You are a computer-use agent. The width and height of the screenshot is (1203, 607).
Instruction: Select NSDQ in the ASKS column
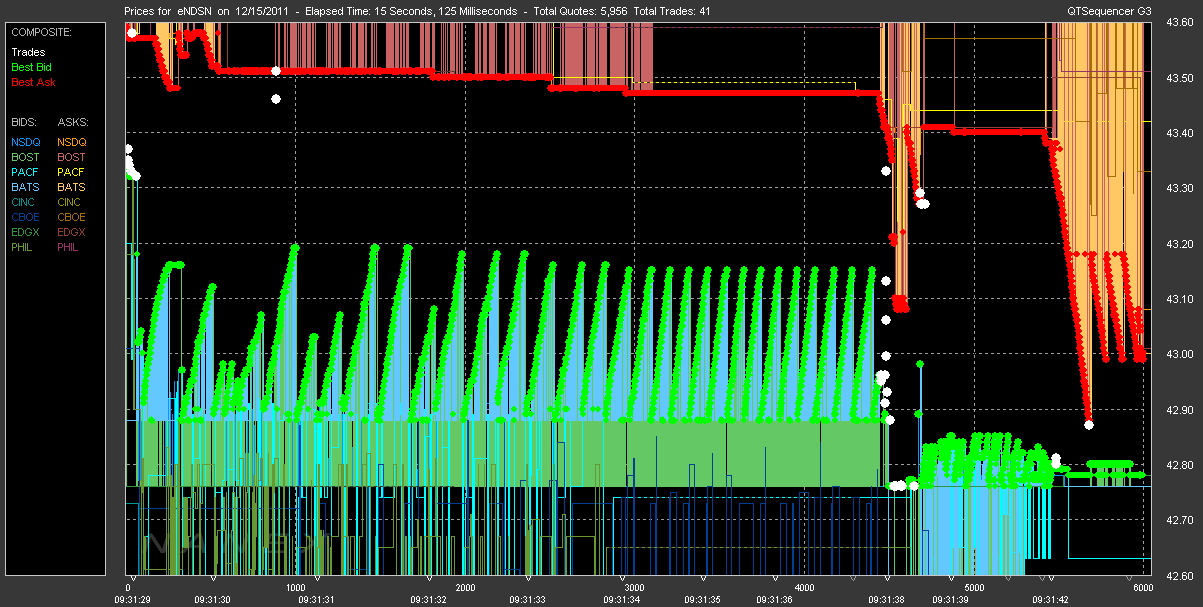(x=72, y=142)
